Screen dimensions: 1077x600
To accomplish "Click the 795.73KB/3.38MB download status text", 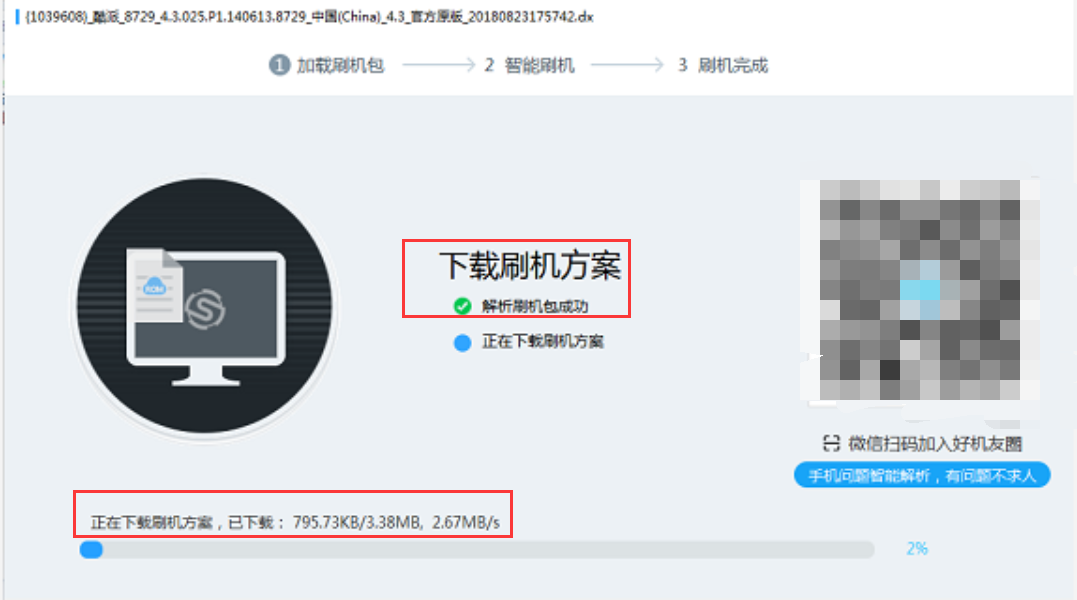I will click(x=295, y=522).
